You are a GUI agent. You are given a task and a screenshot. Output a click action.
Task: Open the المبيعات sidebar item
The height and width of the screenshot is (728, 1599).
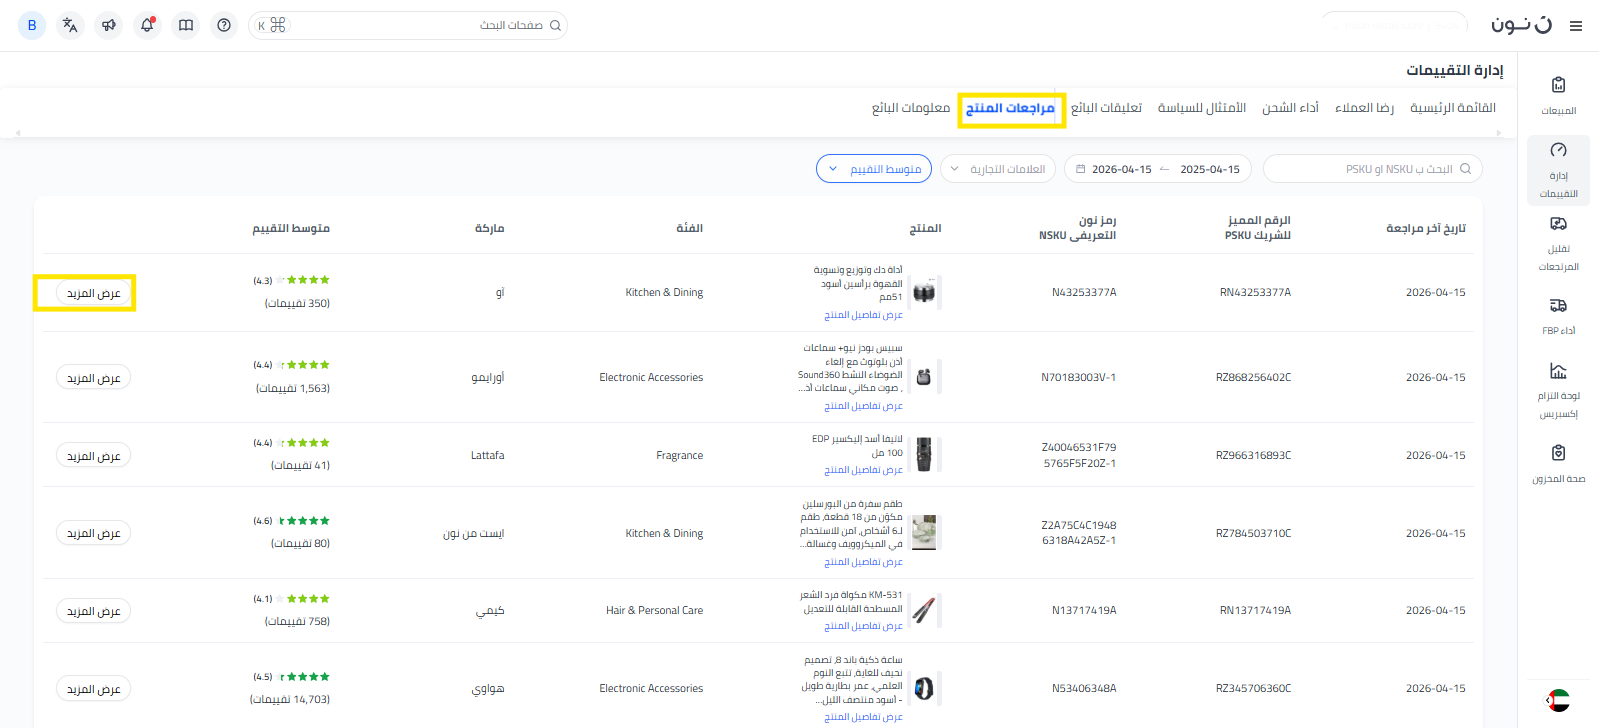click(1558, 95)
